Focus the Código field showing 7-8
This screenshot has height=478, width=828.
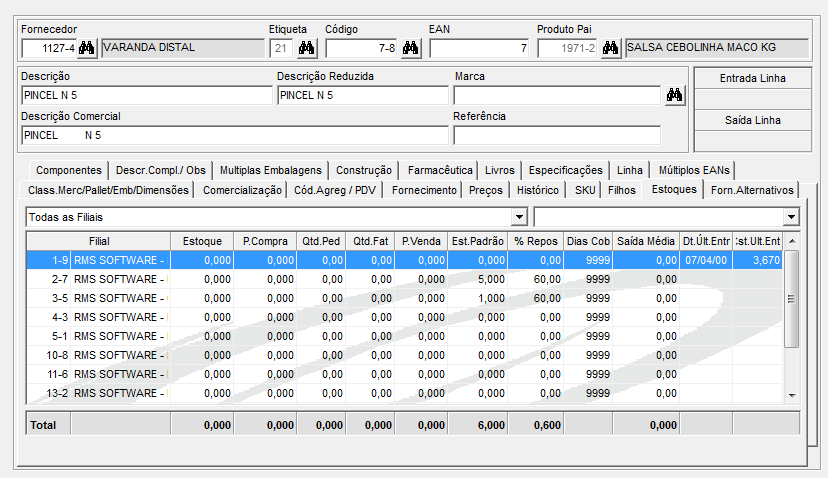(x=362, y=49)
